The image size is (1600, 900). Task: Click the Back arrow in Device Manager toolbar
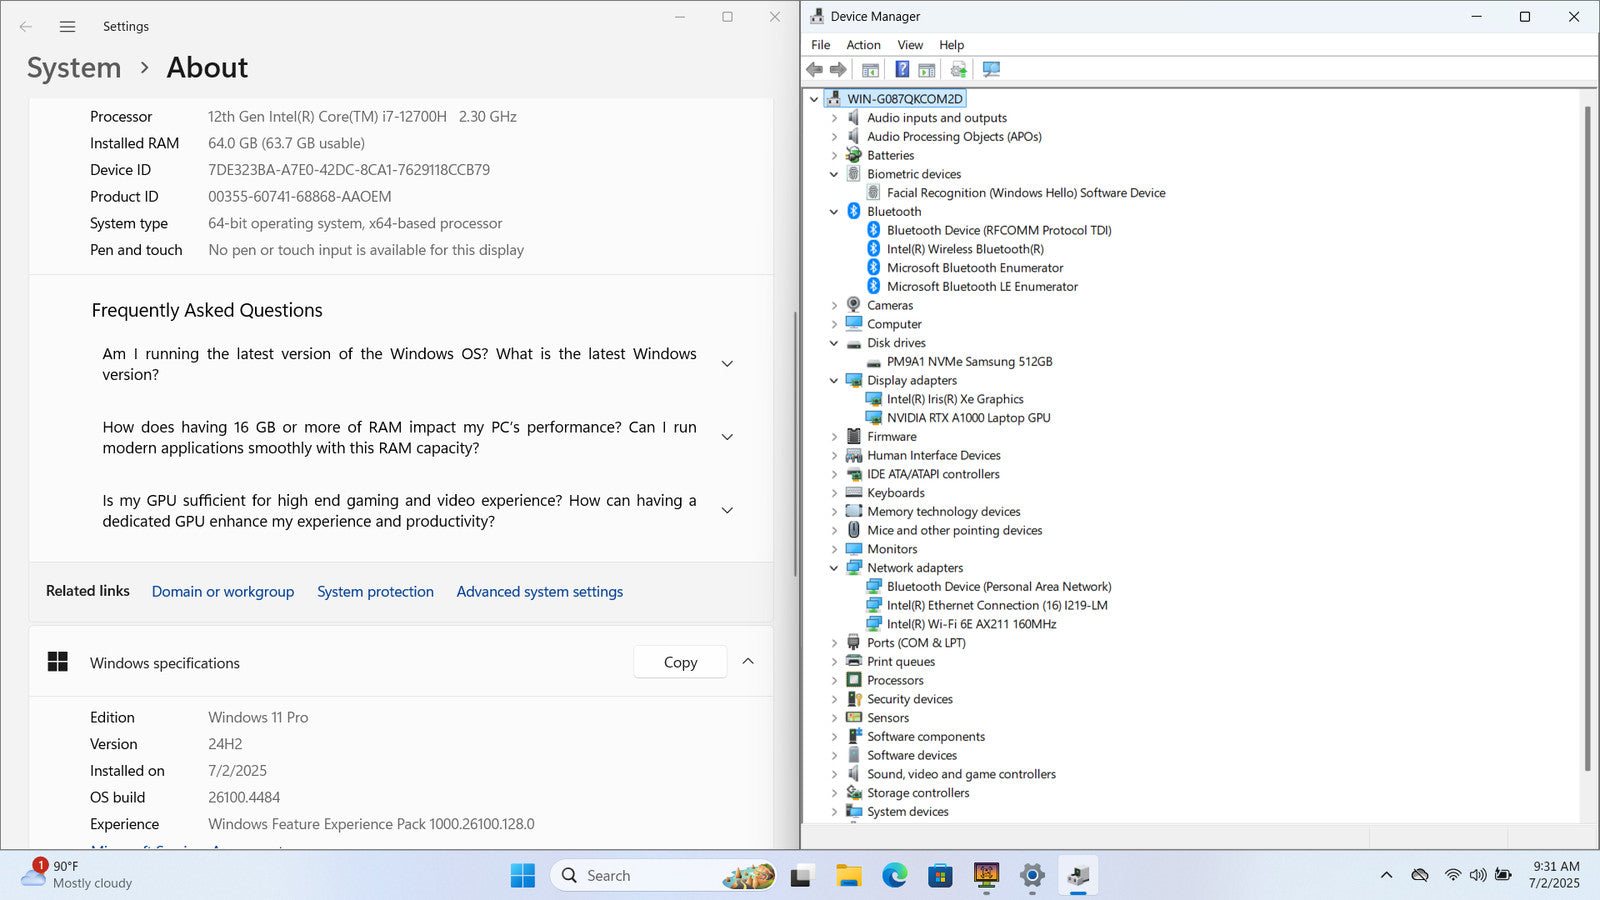click(814, 69)
